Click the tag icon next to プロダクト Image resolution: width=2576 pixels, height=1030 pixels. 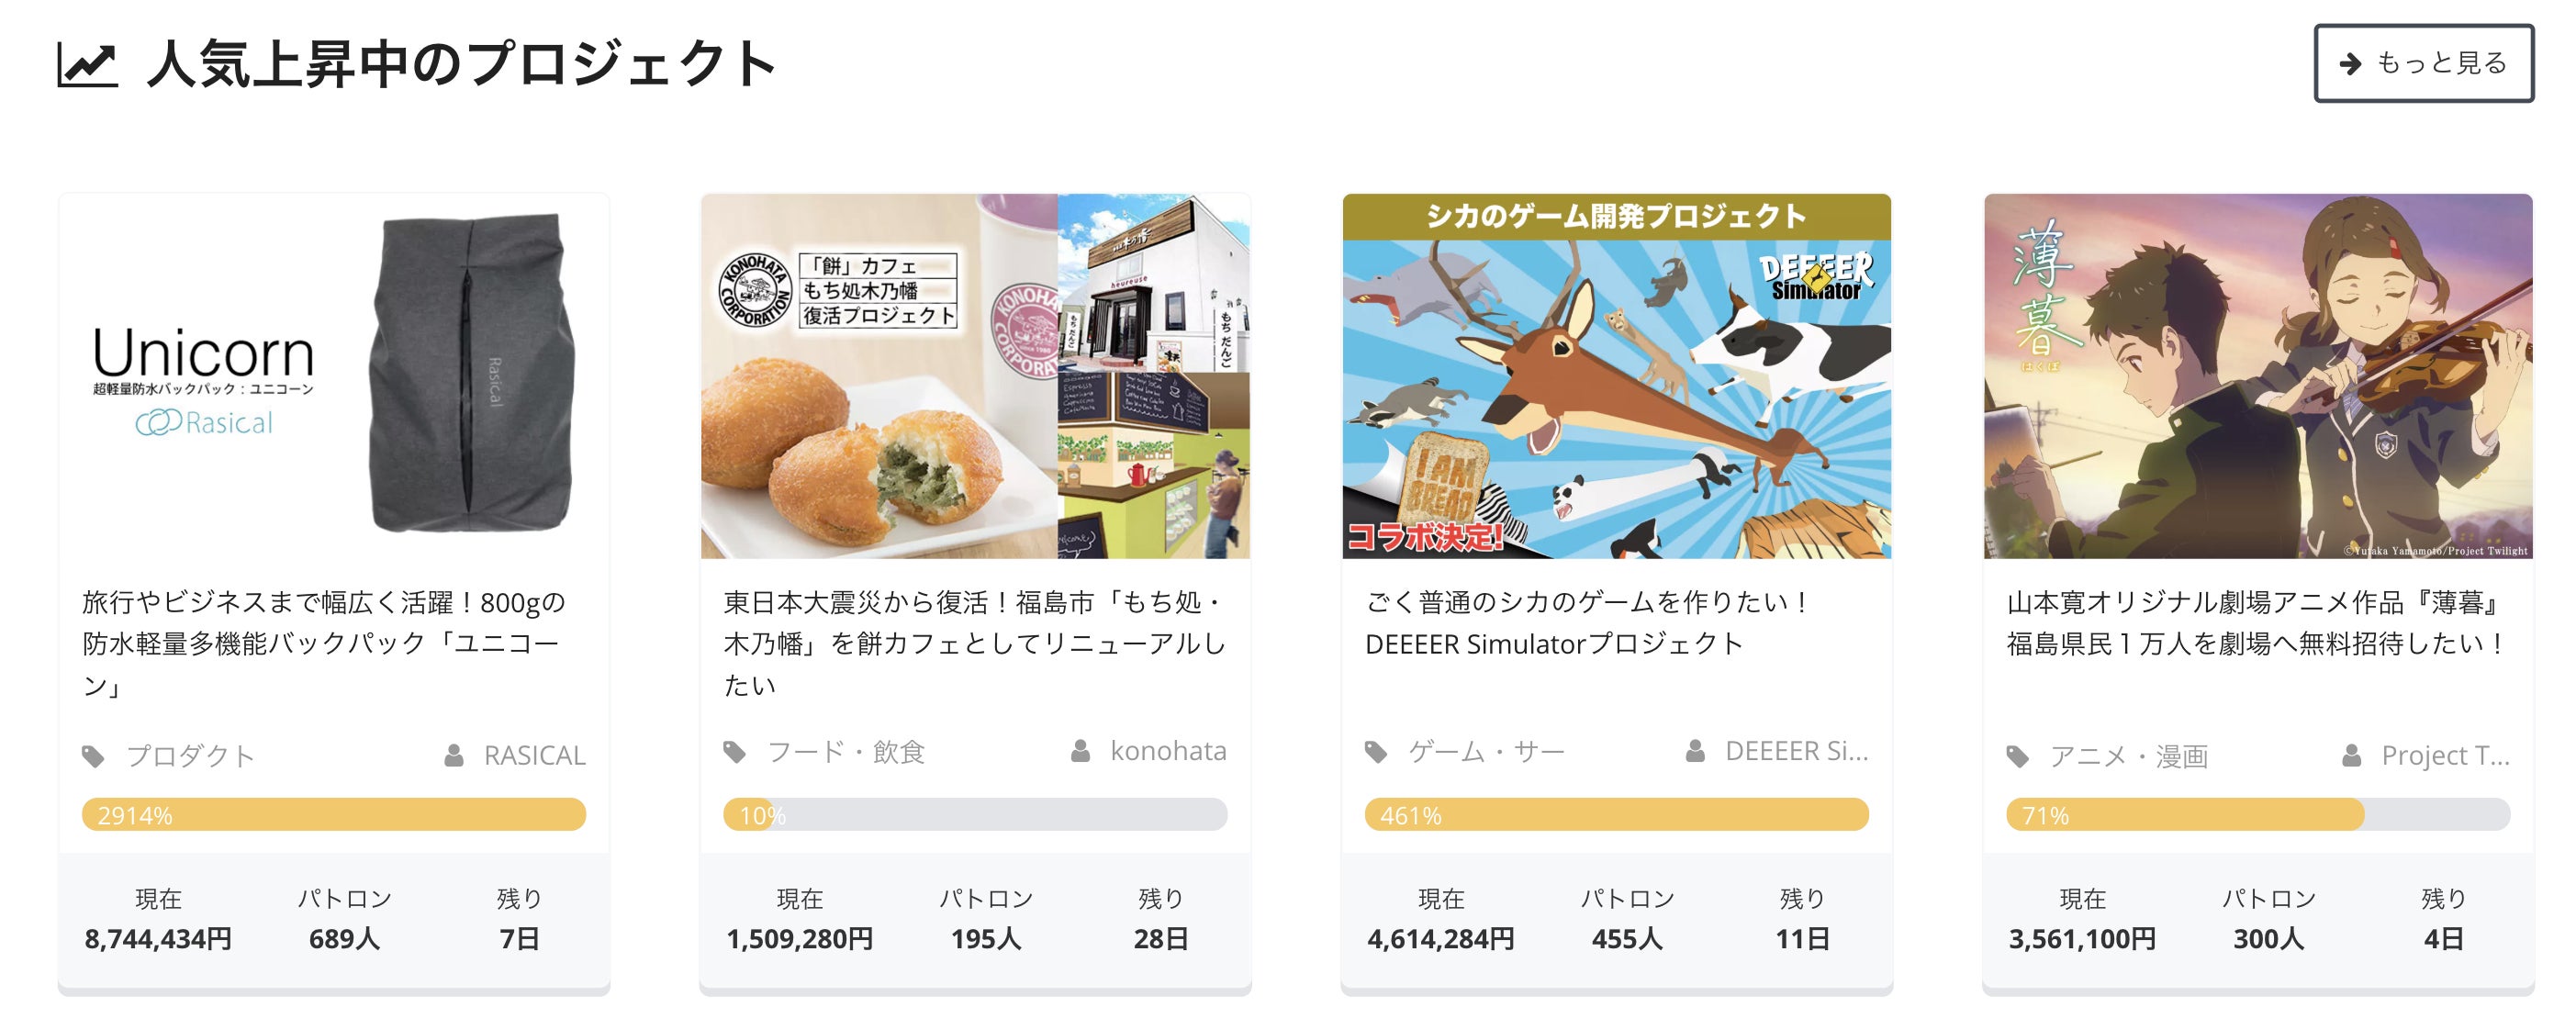click(93, 756)
